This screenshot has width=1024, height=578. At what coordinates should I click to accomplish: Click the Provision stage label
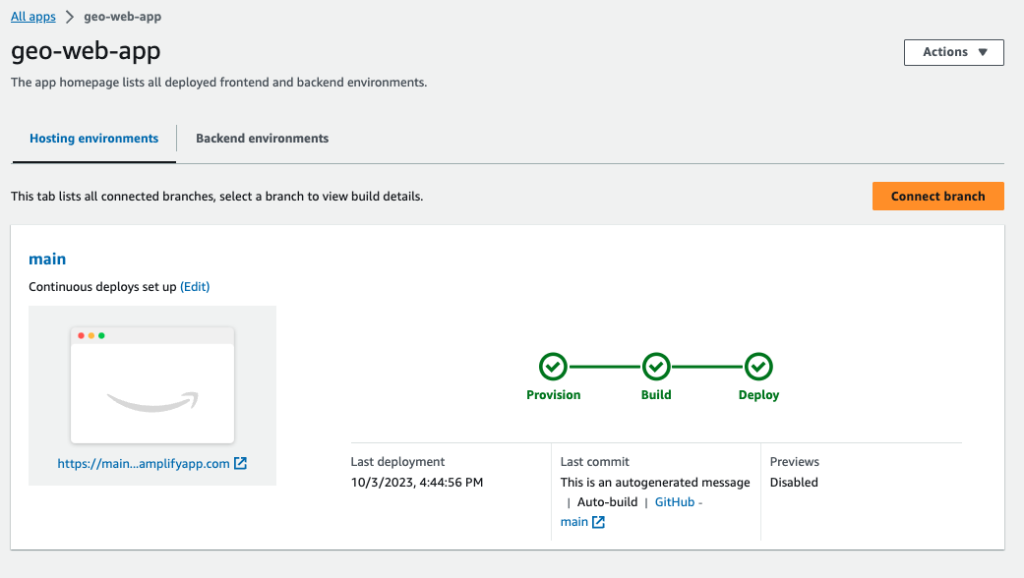pos(553,395)
